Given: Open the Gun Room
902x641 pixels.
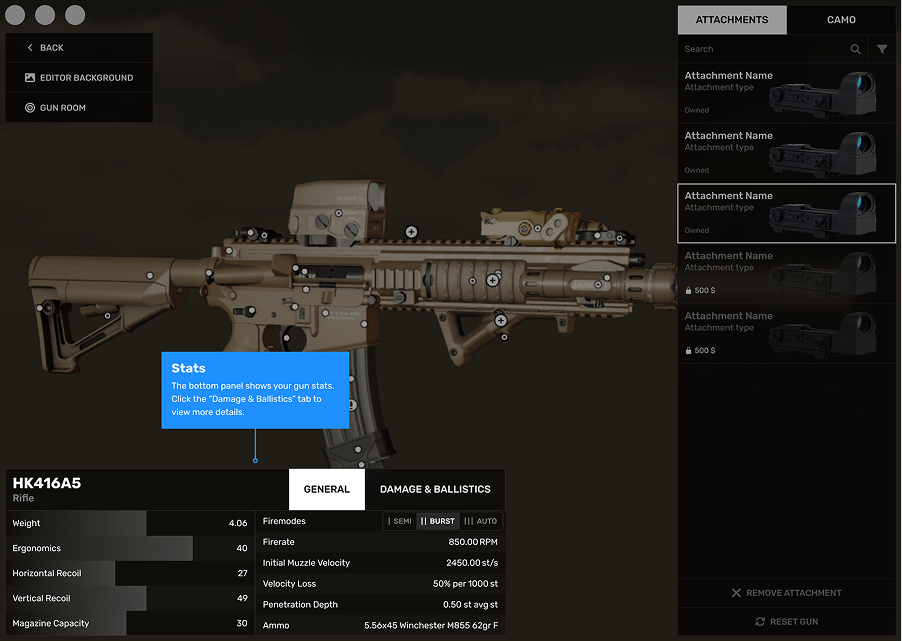Looking at the screenshot, I should coord(79,108).
